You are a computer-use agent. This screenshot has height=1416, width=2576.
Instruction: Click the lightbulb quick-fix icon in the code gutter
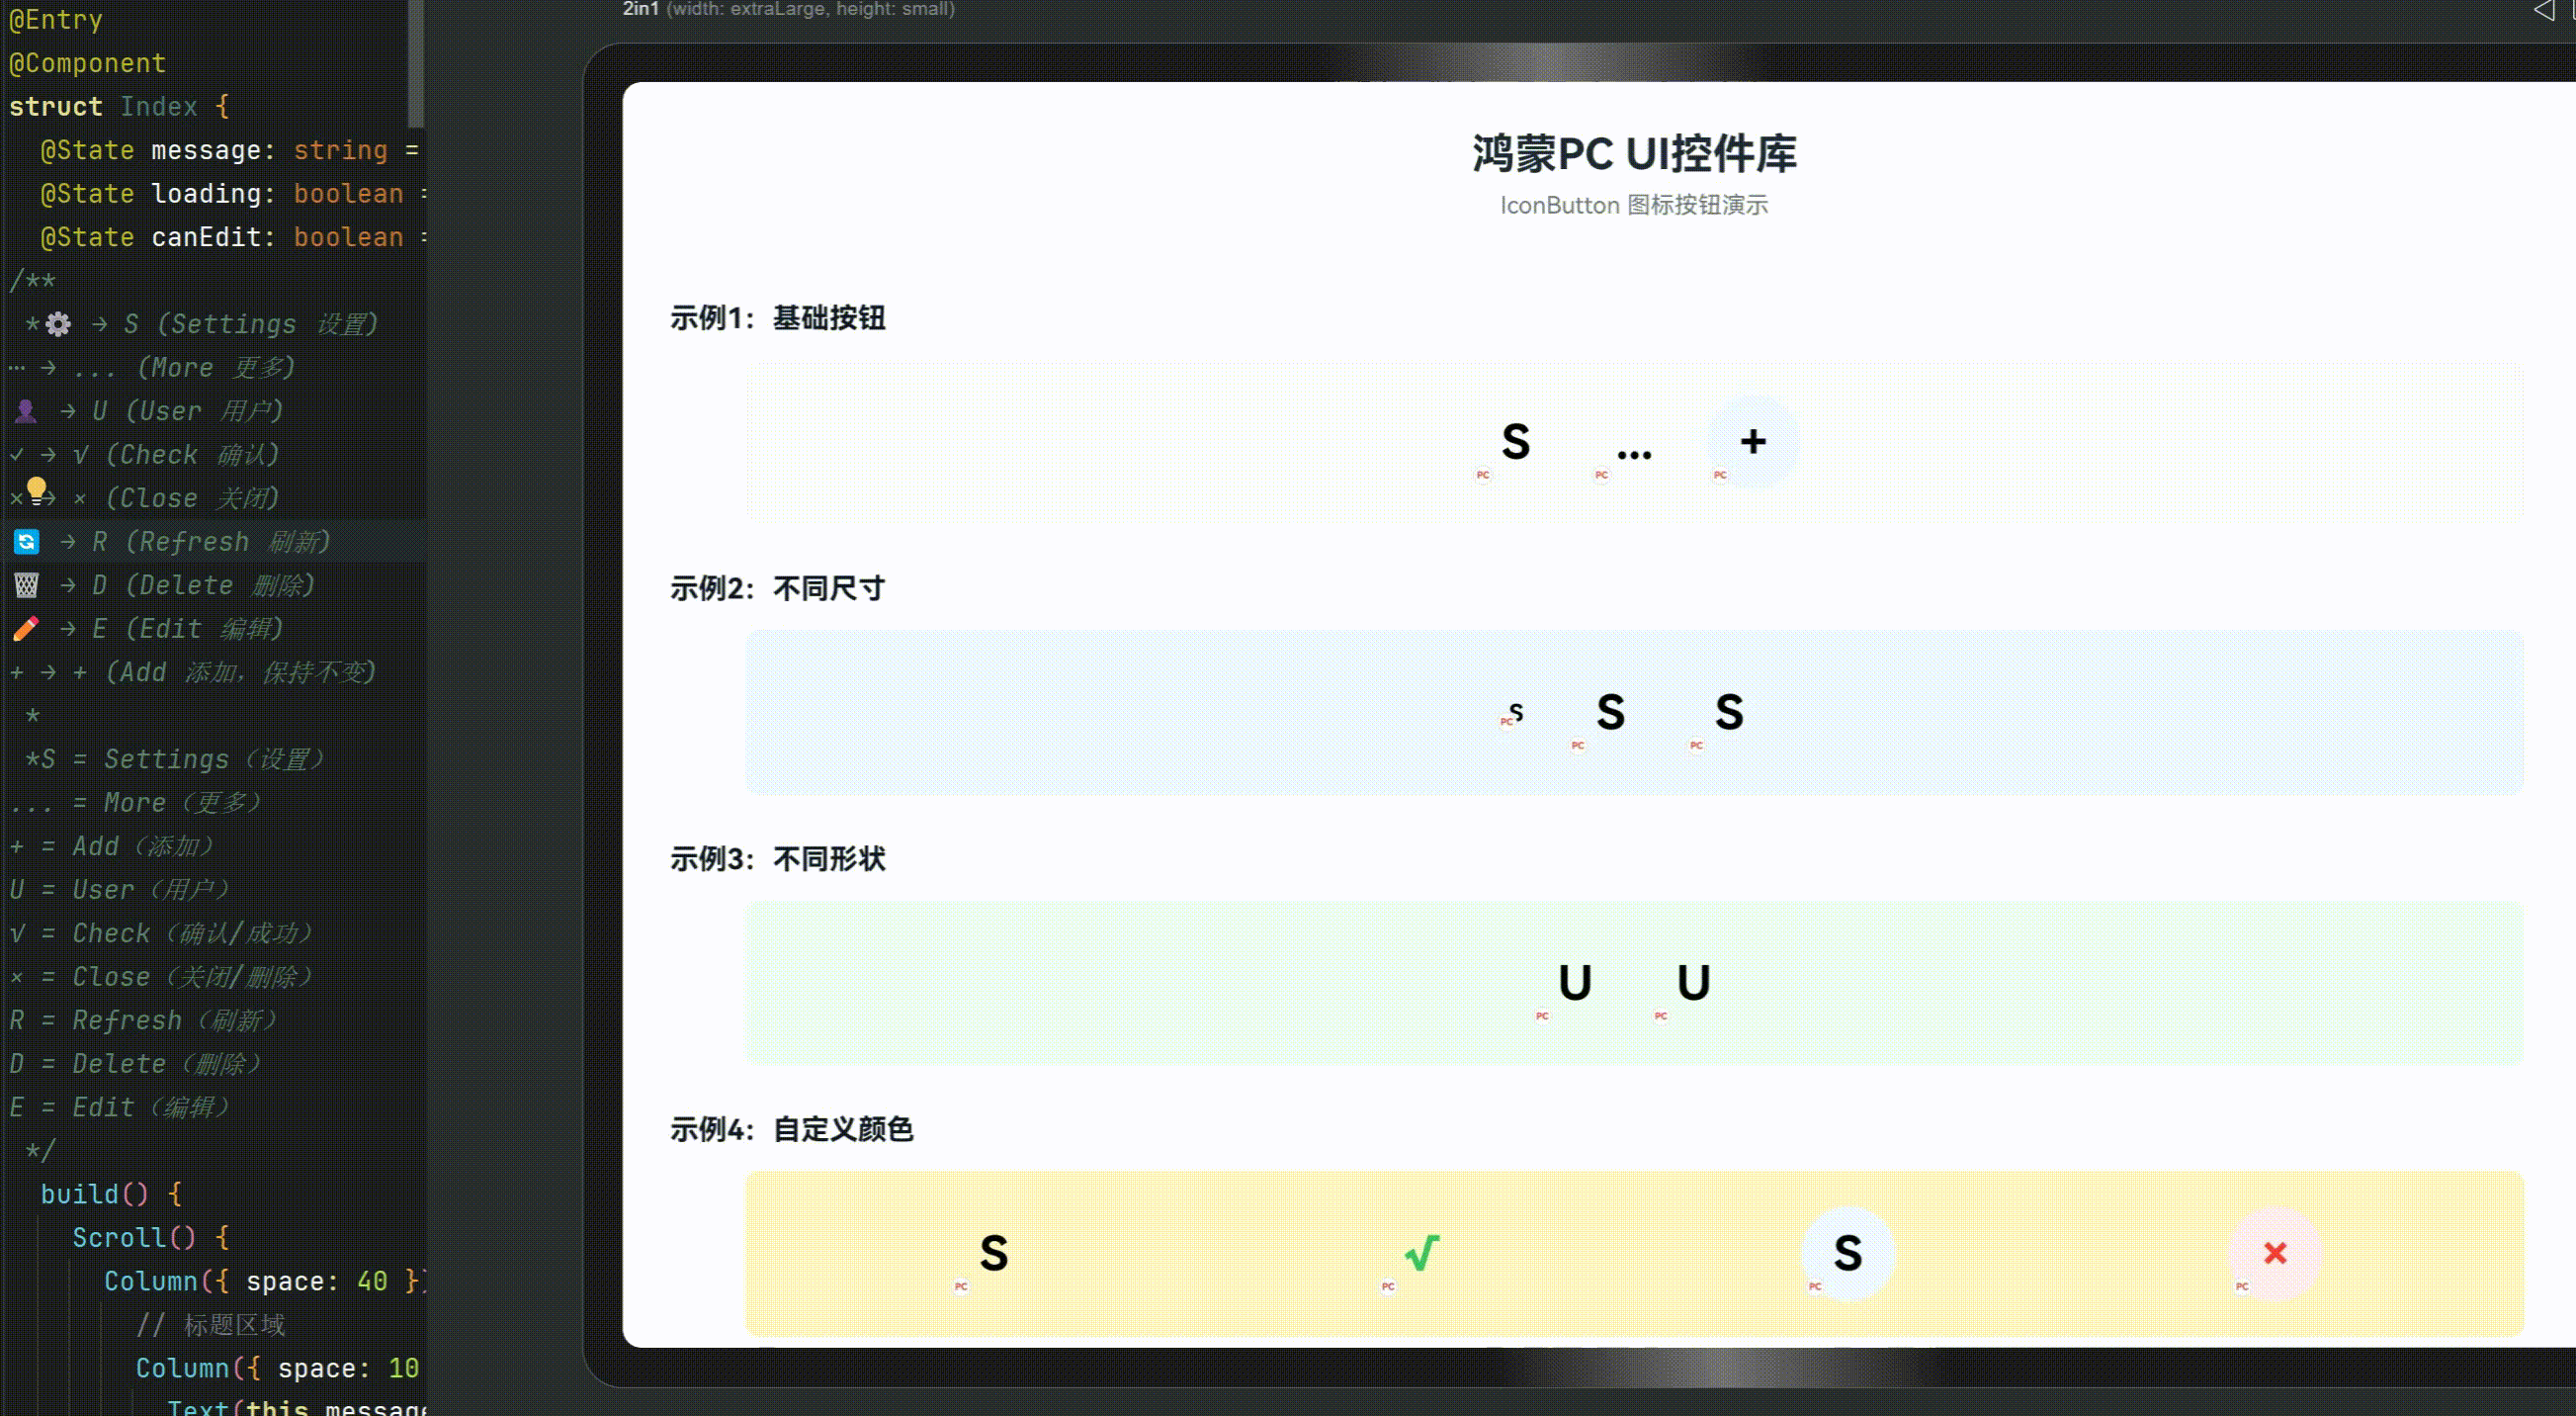[38, 490]
